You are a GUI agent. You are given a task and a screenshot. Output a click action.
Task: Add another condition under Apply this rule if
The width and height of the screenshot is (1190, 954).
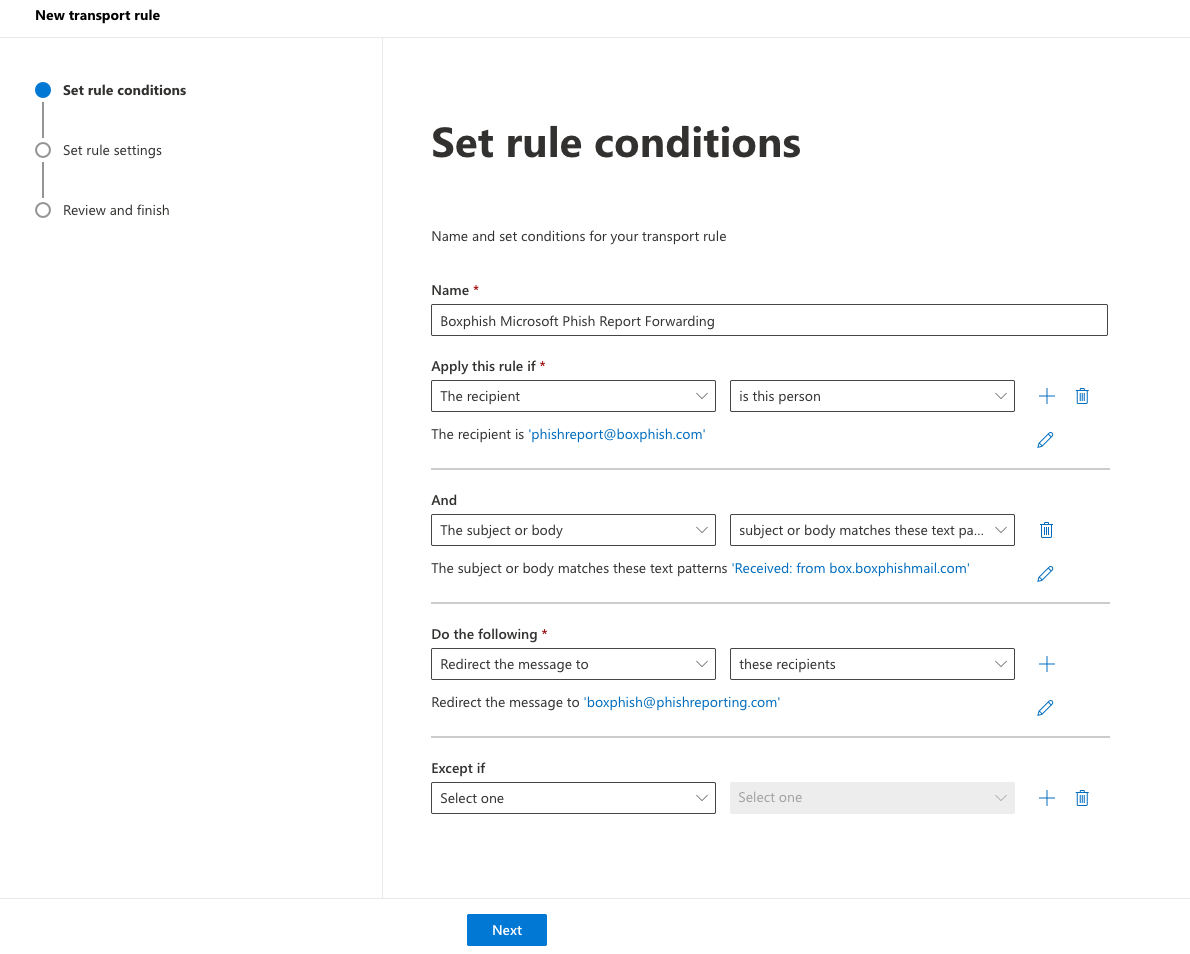click(1047, 396)
